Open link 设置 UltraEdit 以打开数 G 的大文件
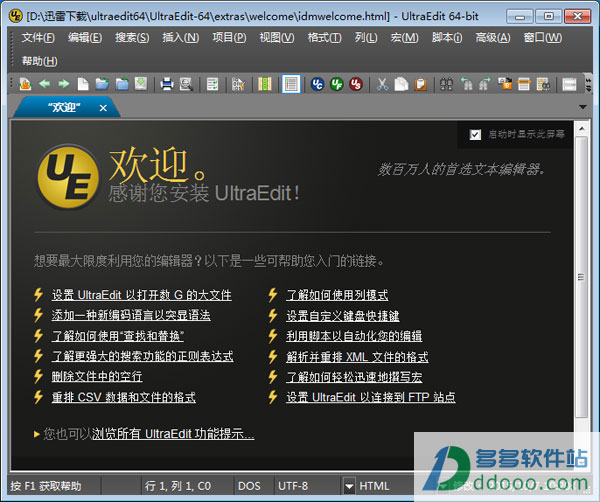The image size is (600, 502). [142, 295]
